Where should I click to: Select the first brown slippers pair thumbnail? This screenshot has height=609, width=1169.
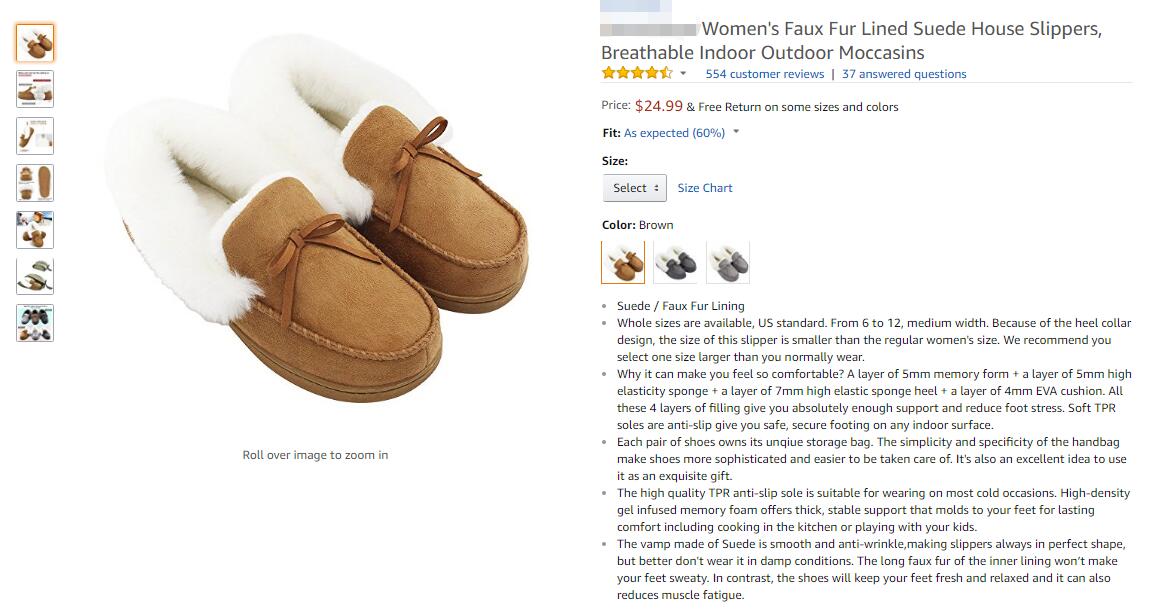pyautogui.click(x=35, y=43)
